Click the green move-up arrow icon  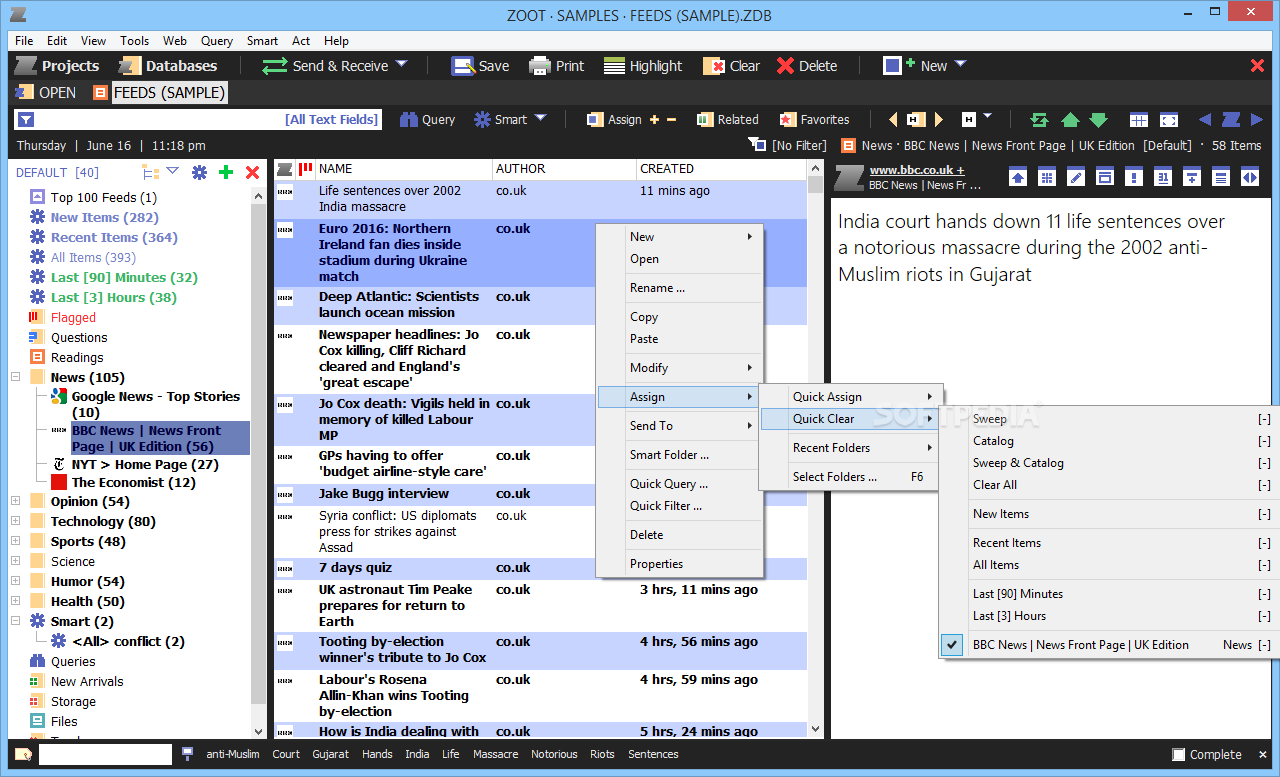[x=1070, y=120]
